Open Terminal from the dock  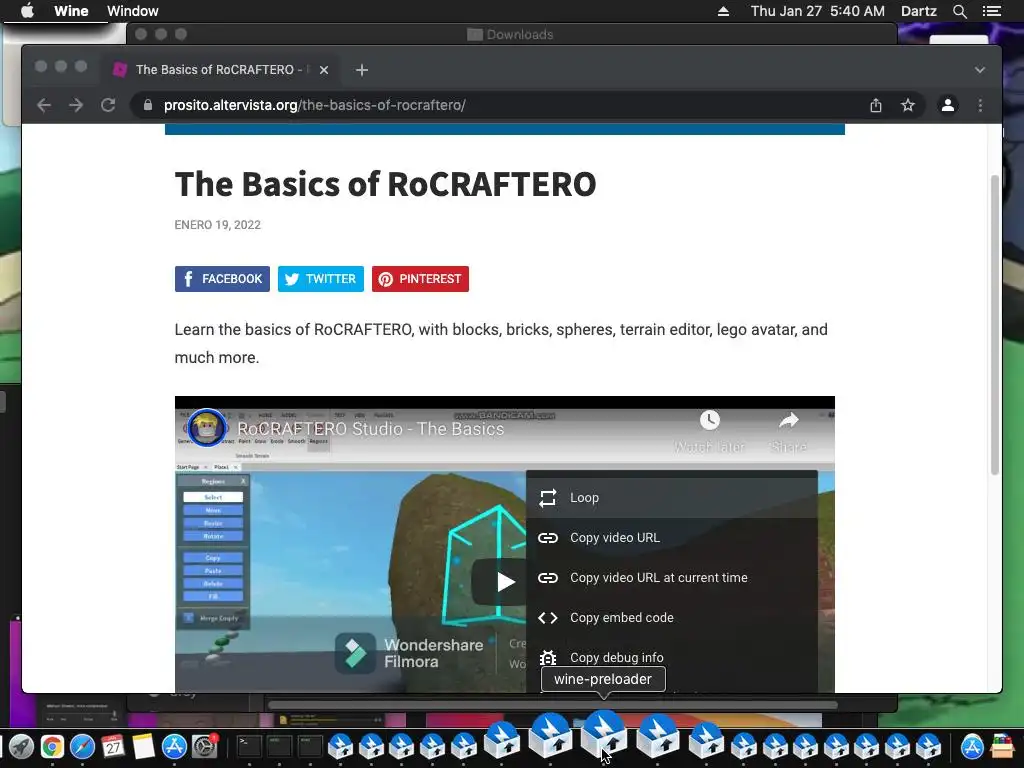tap(249, 746)
